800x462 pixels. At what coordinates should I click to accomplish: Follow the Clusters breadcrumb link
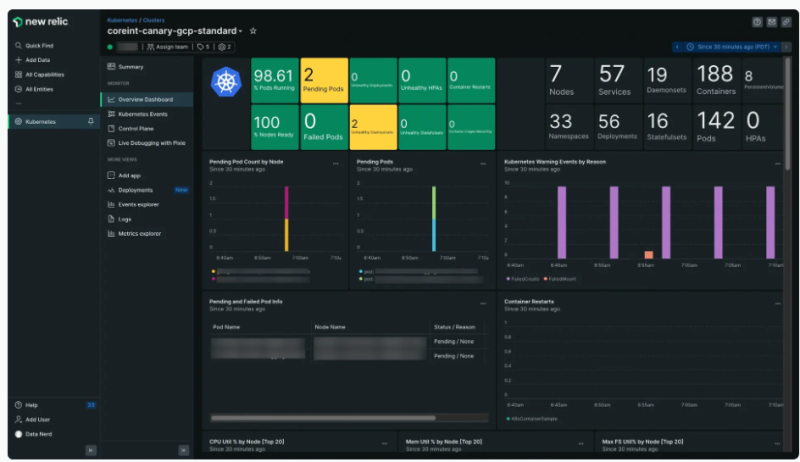154,20
